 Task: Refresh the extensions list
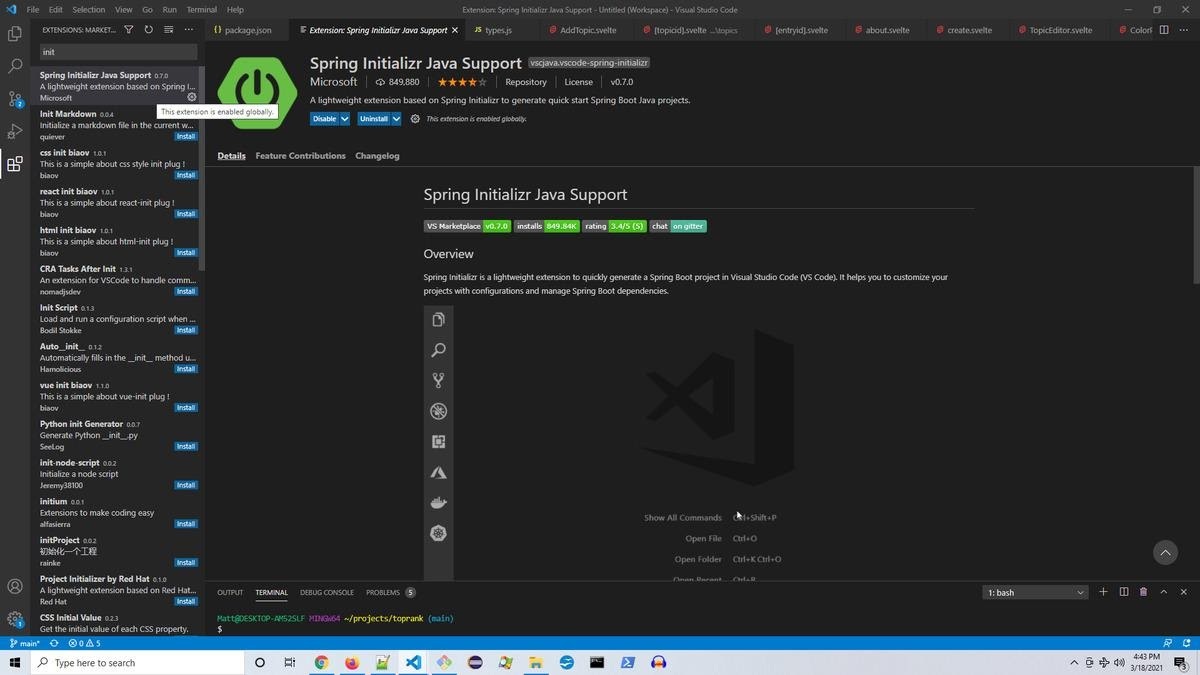point(148,31)
